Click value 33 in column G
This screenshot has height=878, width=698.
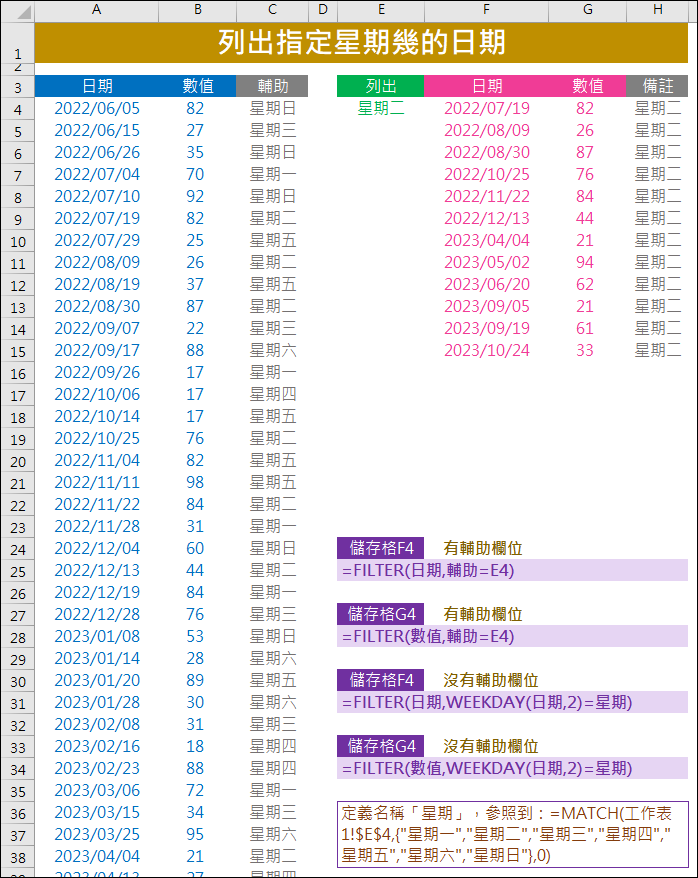[585, 350]
